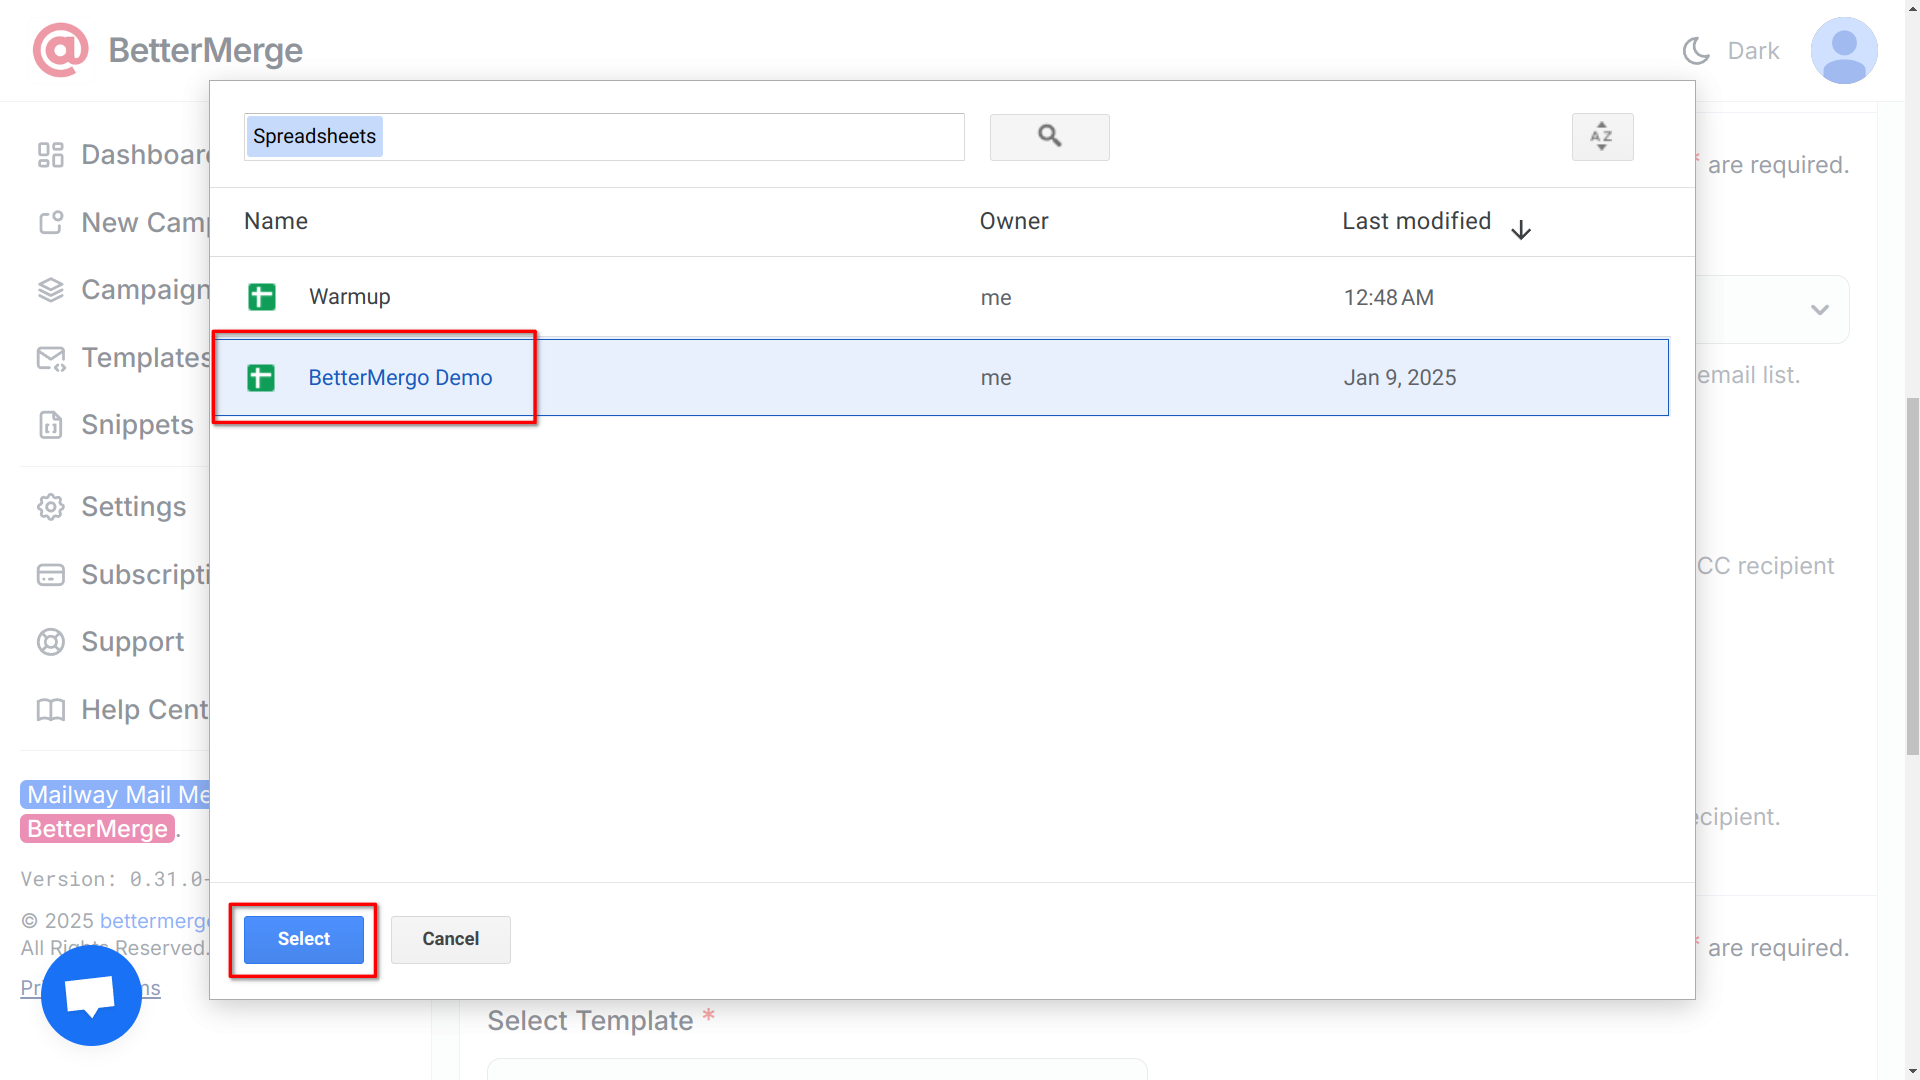This screenshot has width=1920, height=1080.
Task: Click the Cancel button
Action: click(450, 938)
